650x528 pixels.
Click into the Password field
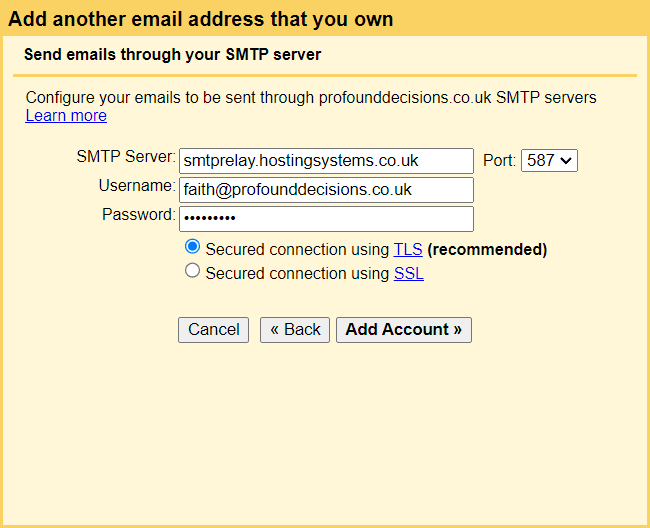tap(326, 218)
